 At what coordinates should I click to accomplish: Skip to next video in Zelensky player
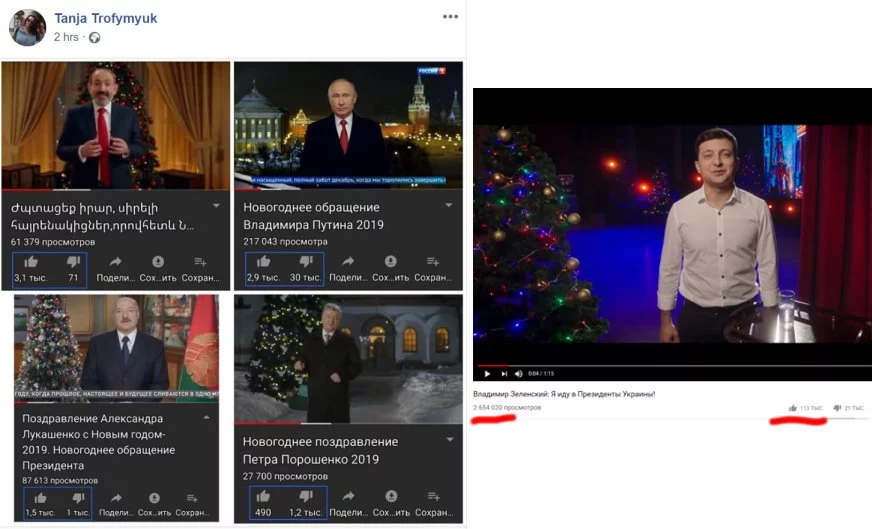click(504, 374)
